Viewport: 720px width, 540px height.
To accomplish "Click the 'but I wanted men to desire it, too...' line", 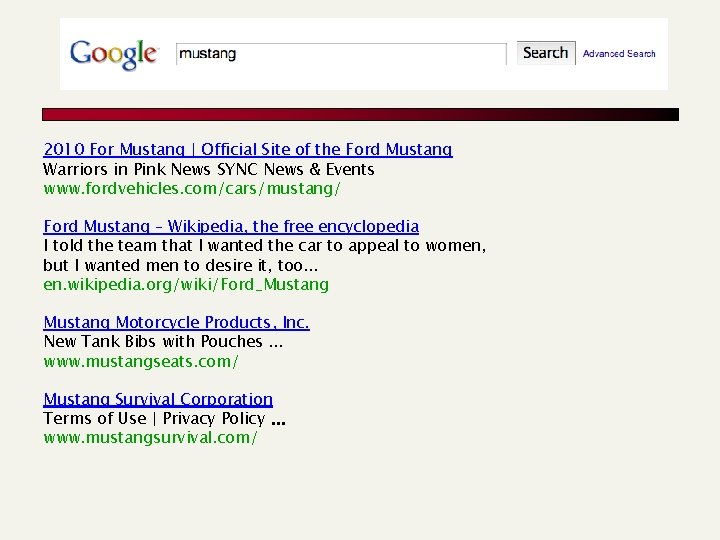I will tap(180, 265).
